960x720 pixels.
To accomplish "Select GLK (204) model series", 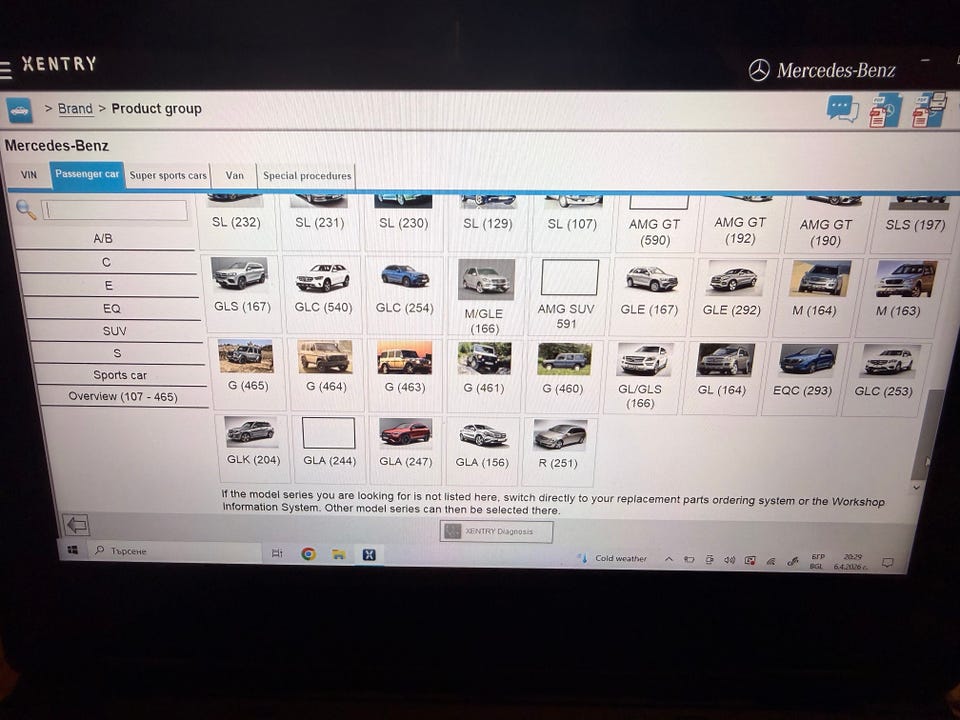I will (x=252, y=448).
